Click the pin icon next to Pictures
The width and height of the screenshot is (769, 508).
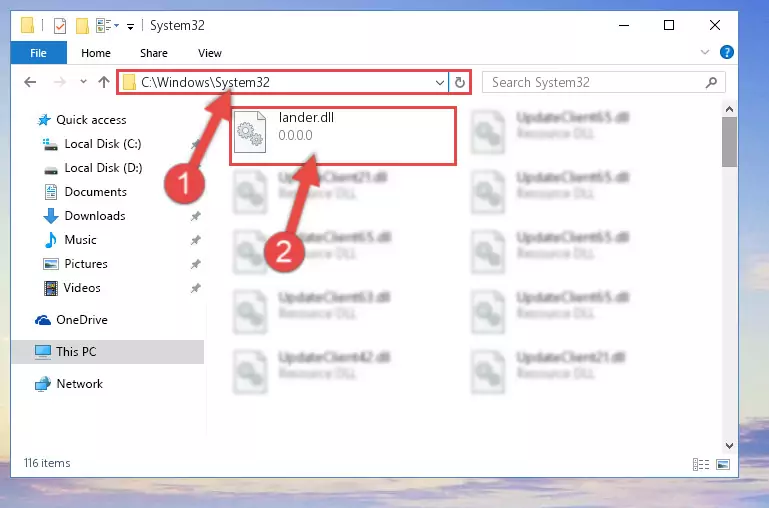(195, 264)
